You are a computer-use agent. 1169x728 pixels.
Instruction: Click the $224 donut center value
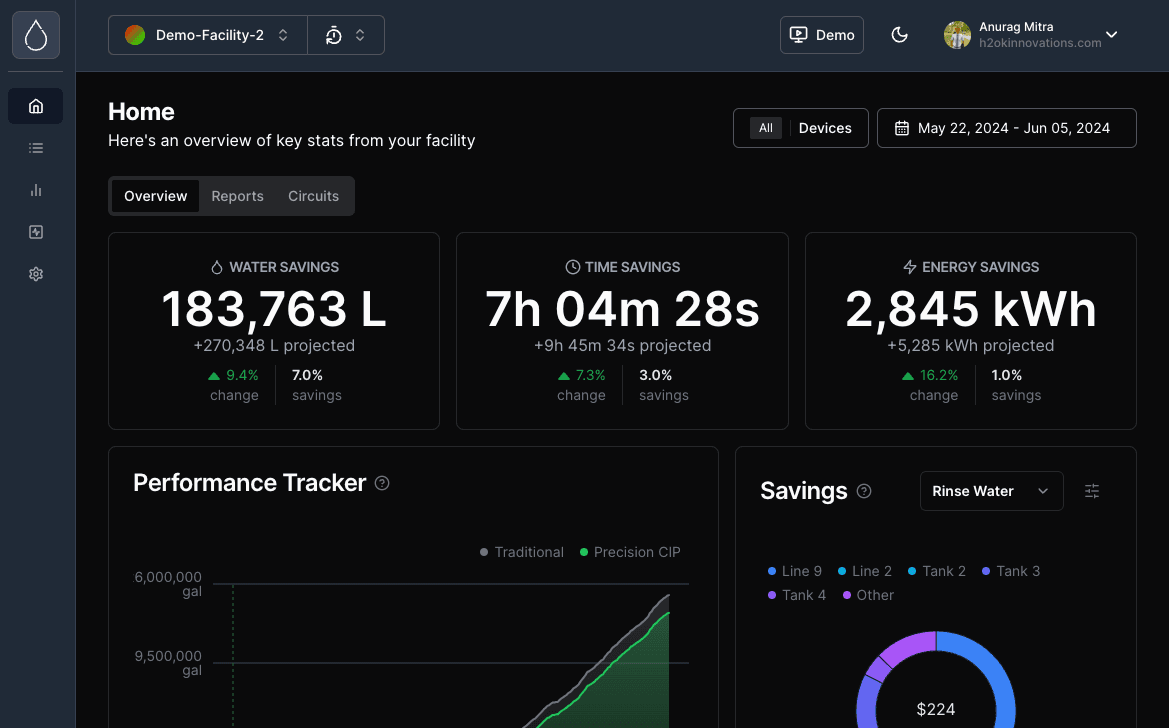[936, 709]
